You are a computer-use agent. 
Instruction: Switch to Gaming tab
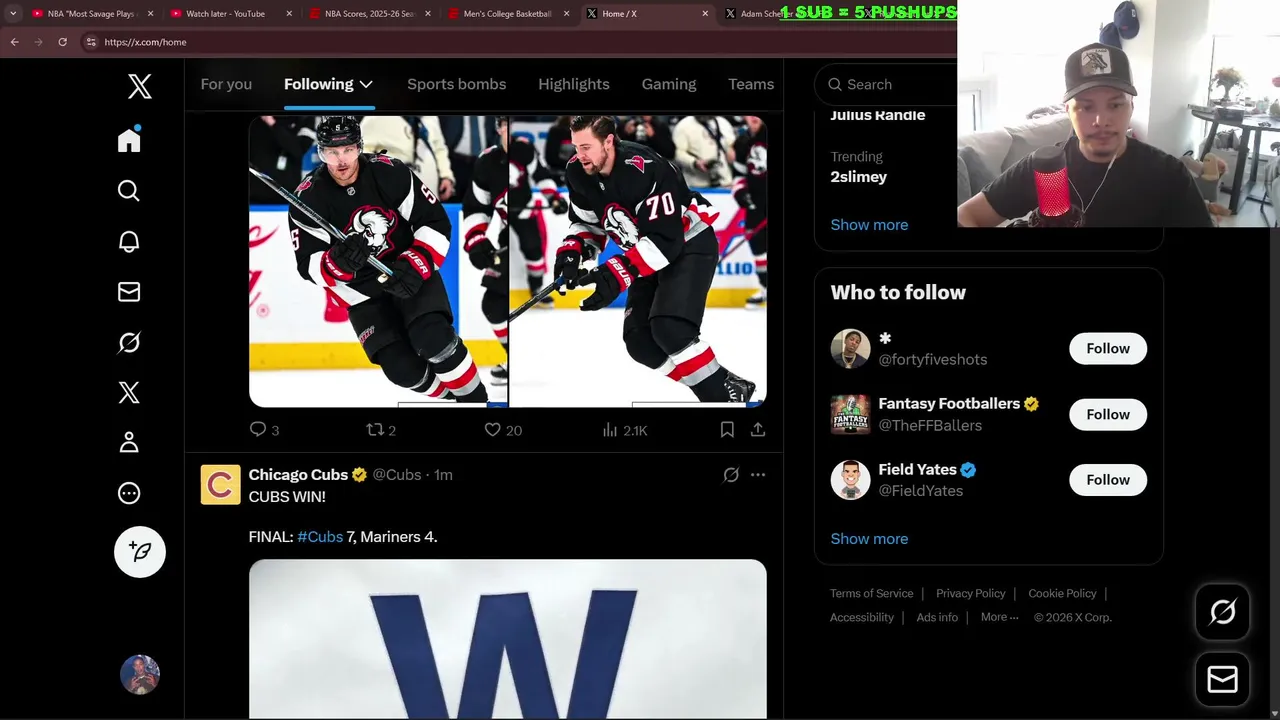point(669,84)
